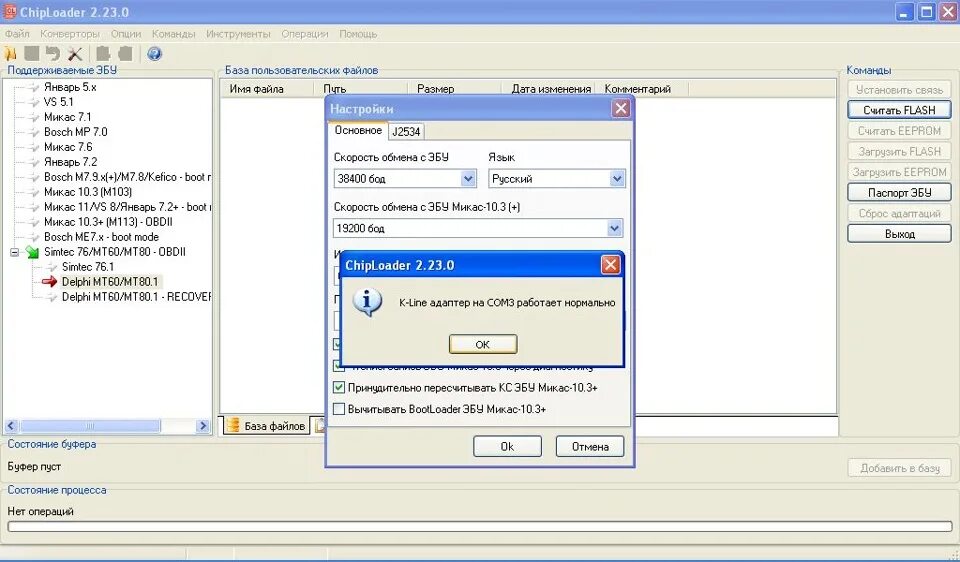Open the Команды menu
Screen dimensions: 960x562
click(x=174, y=34)
